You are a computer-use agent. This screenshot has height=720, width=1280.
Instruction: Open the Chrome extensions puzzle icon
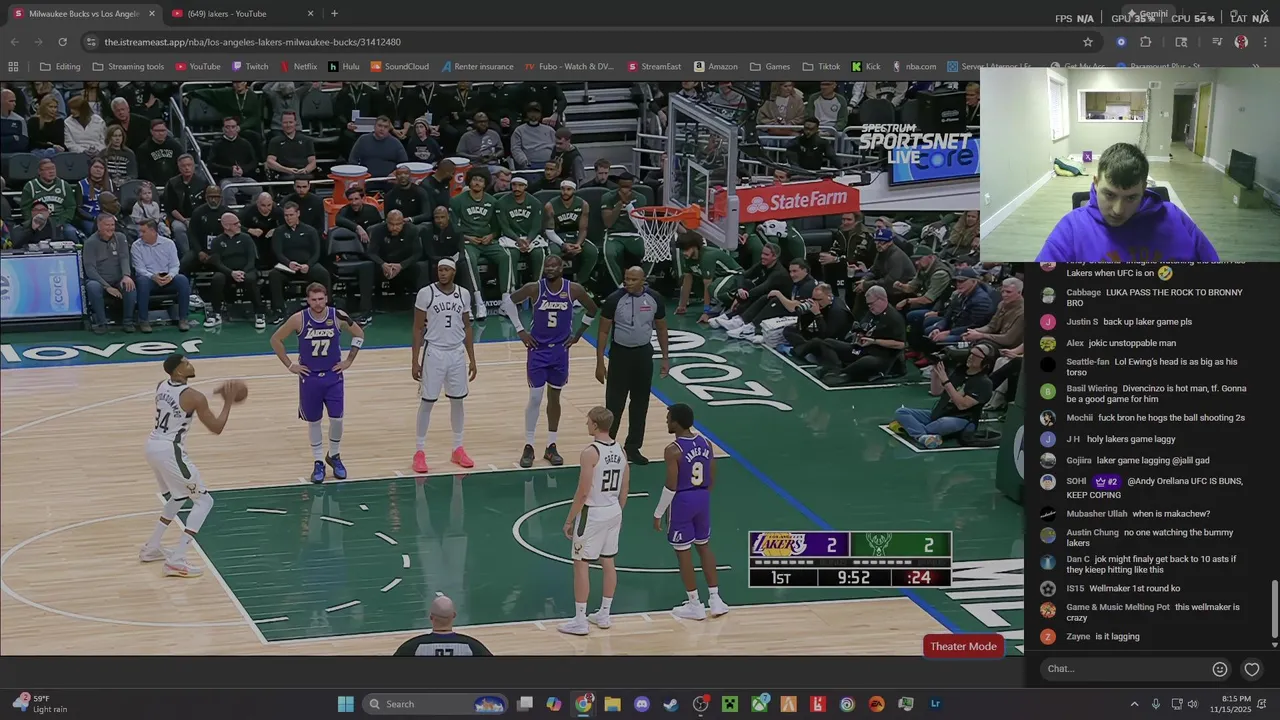click(1146, 42)
